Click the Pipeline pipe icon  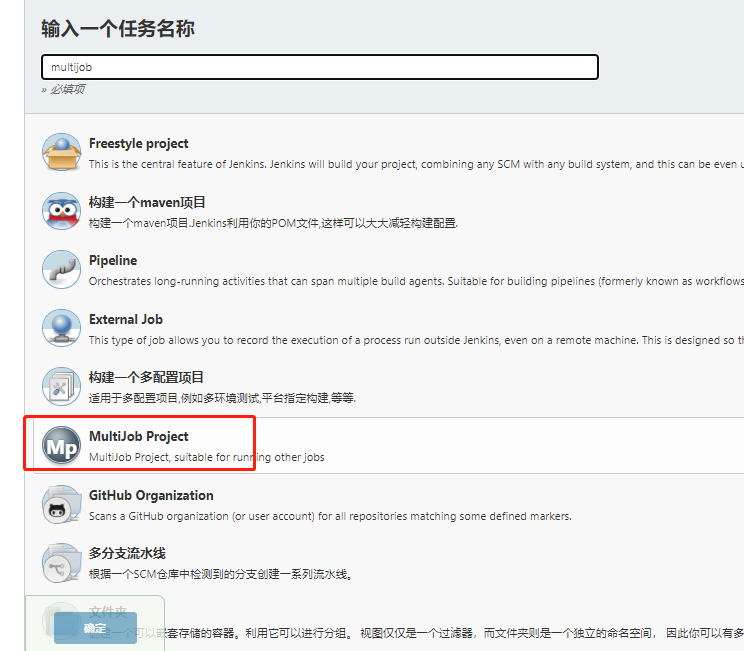coord(61,270)
